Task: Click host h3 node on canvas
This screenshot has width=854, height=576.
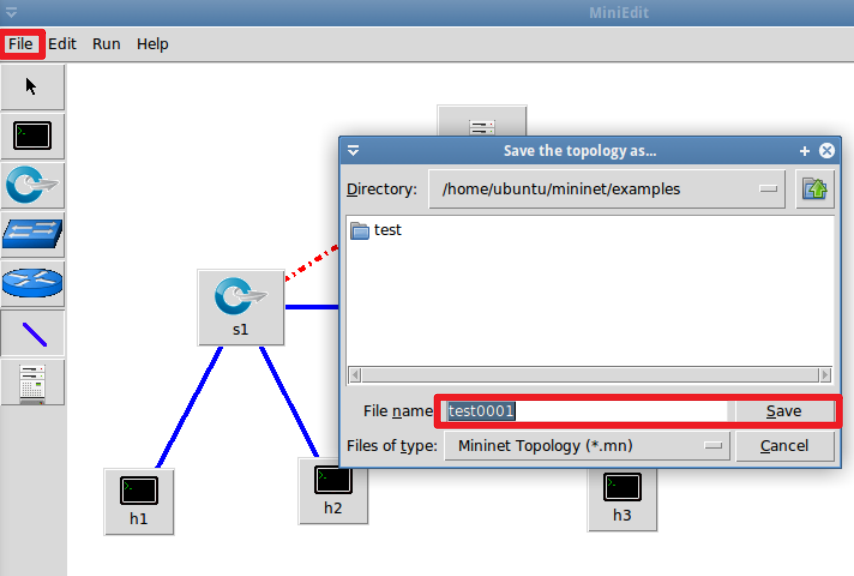Action: pyautogui.click(x=622, y=500)
